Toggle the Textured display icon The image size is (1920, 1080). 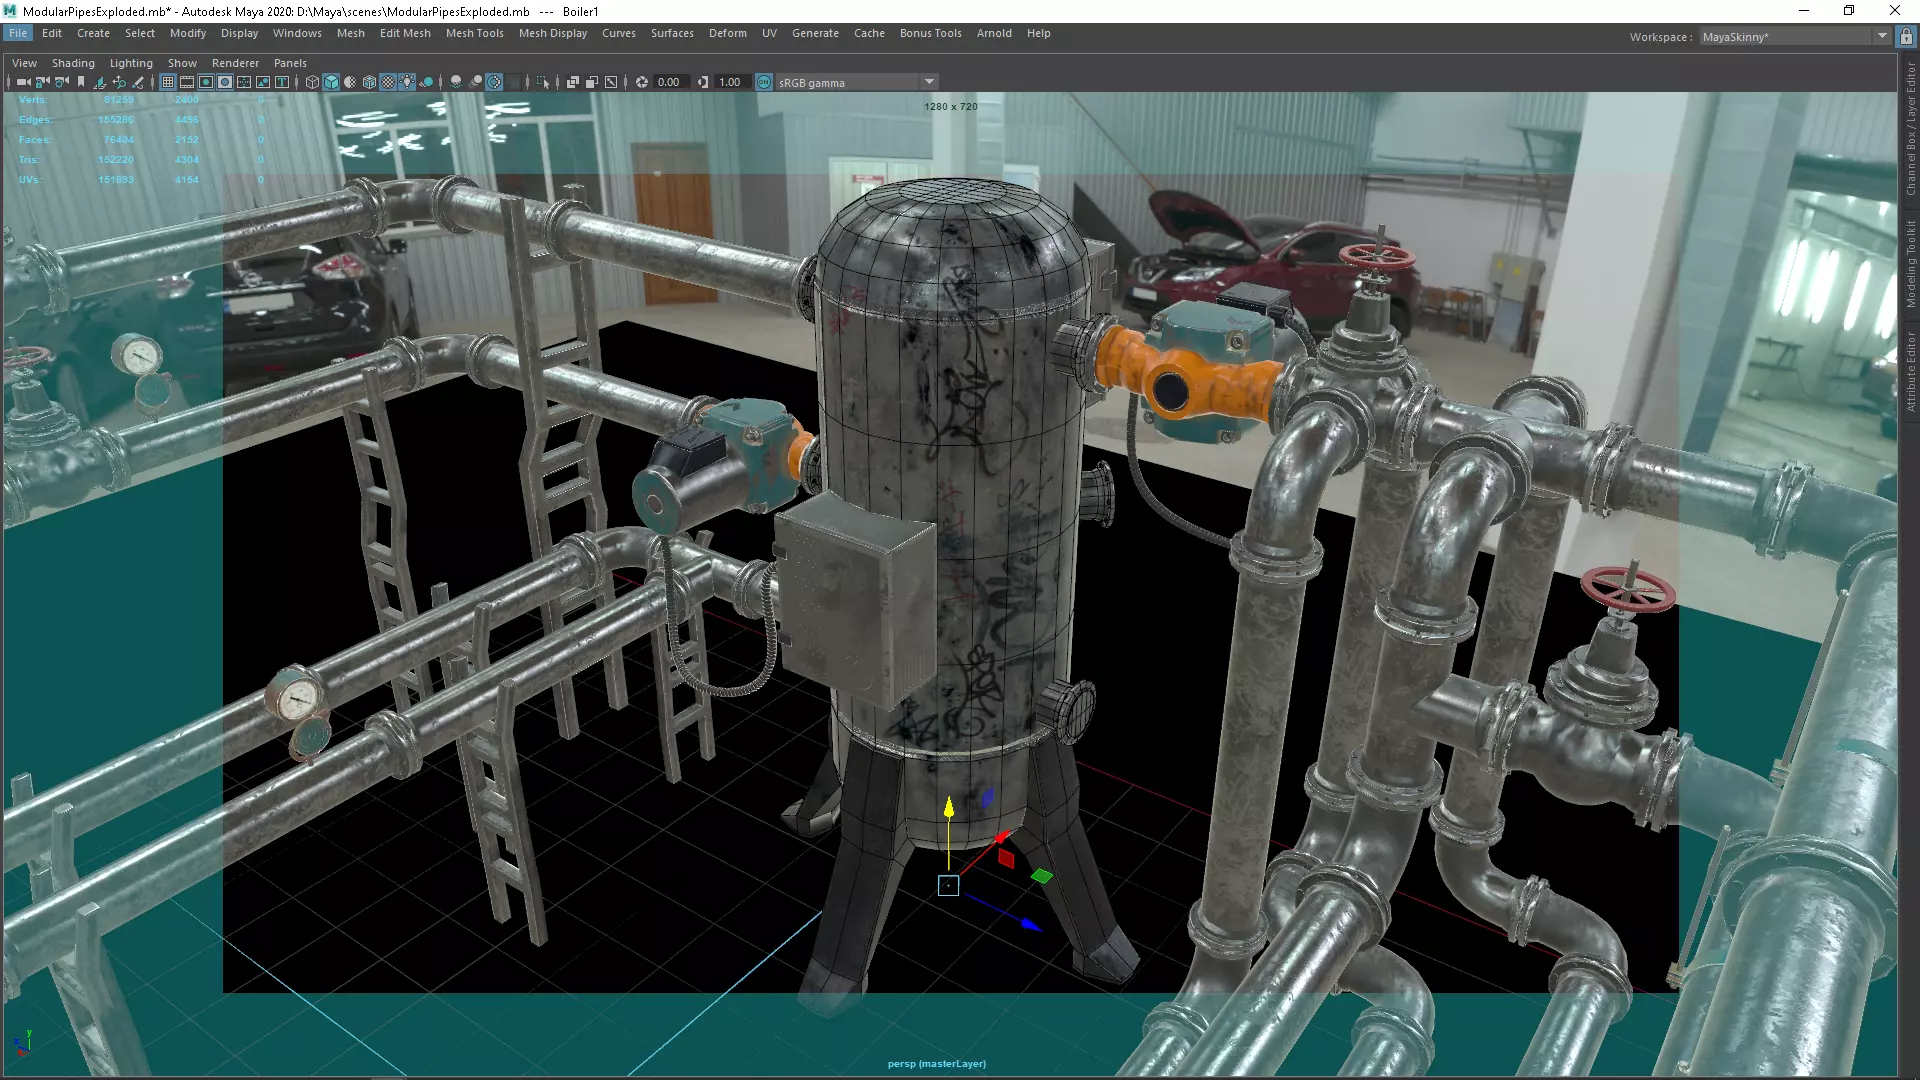(x=388, y=82)
